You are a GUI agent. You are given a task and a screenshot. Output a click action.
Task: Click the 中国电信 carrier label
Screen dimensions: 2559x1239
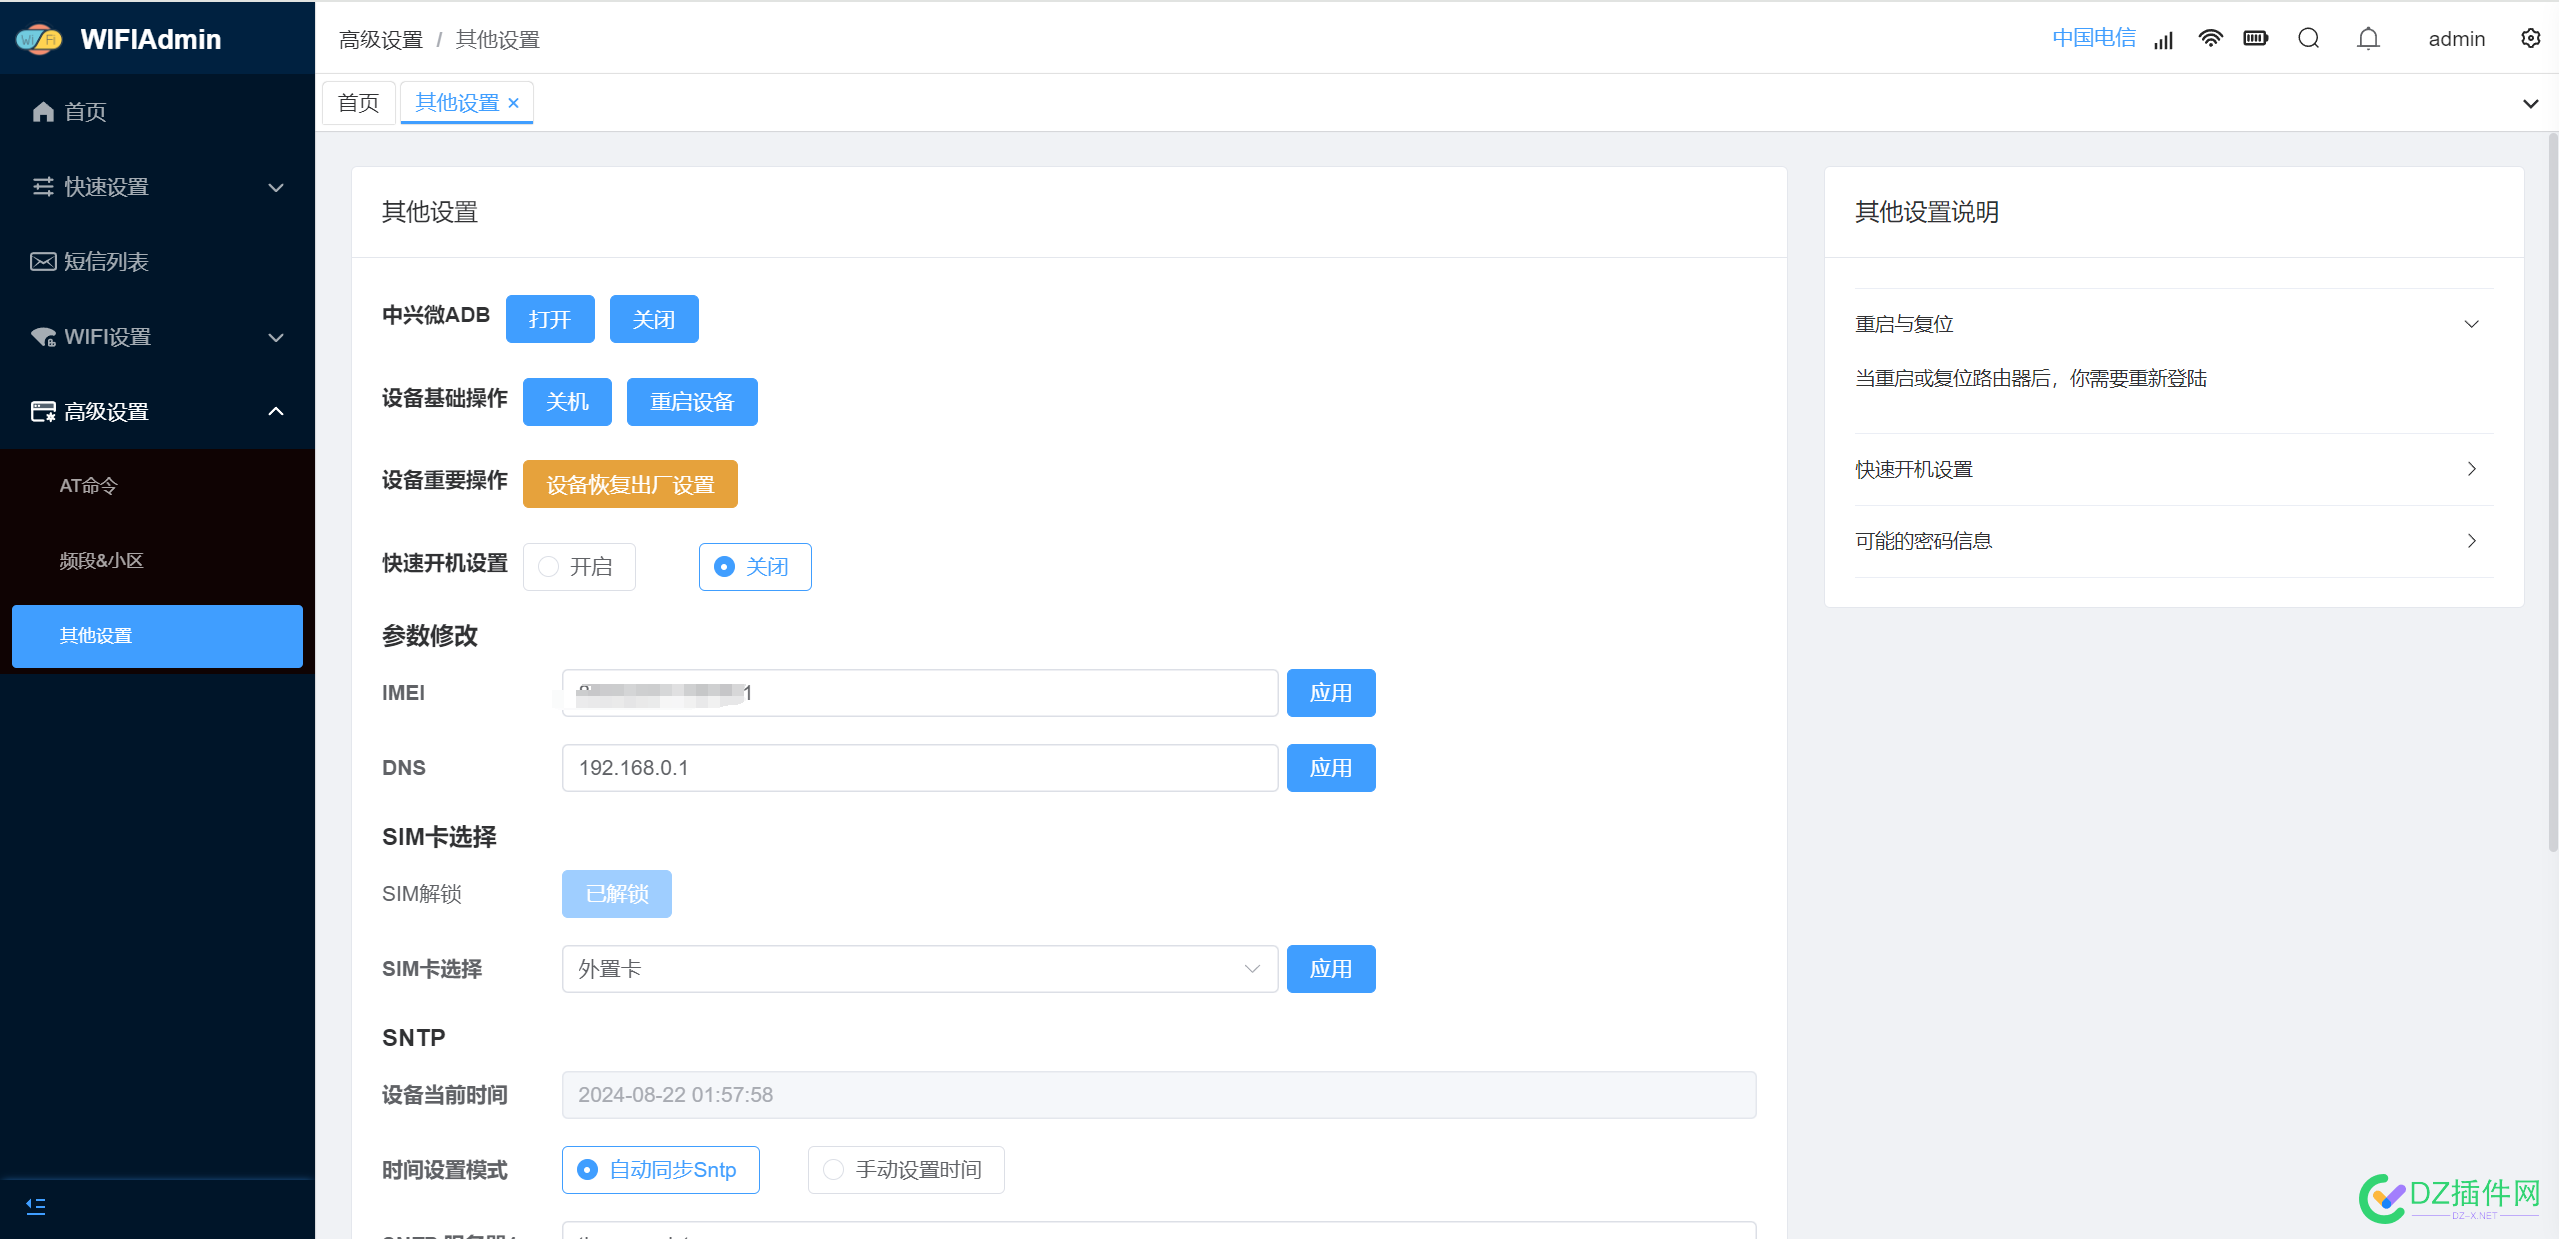pyautogui.click(x=2094, y=38)
